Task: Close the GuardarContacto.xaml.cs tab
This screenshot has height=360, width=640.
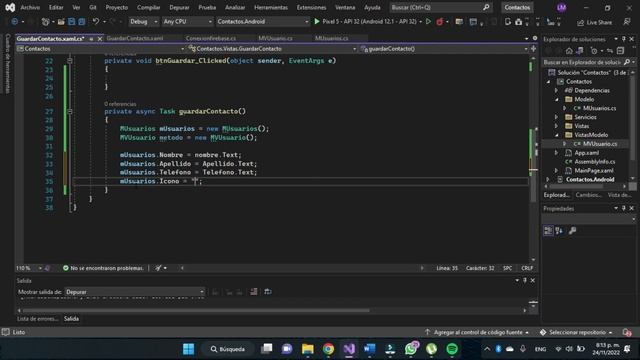Action: point(100,39)
